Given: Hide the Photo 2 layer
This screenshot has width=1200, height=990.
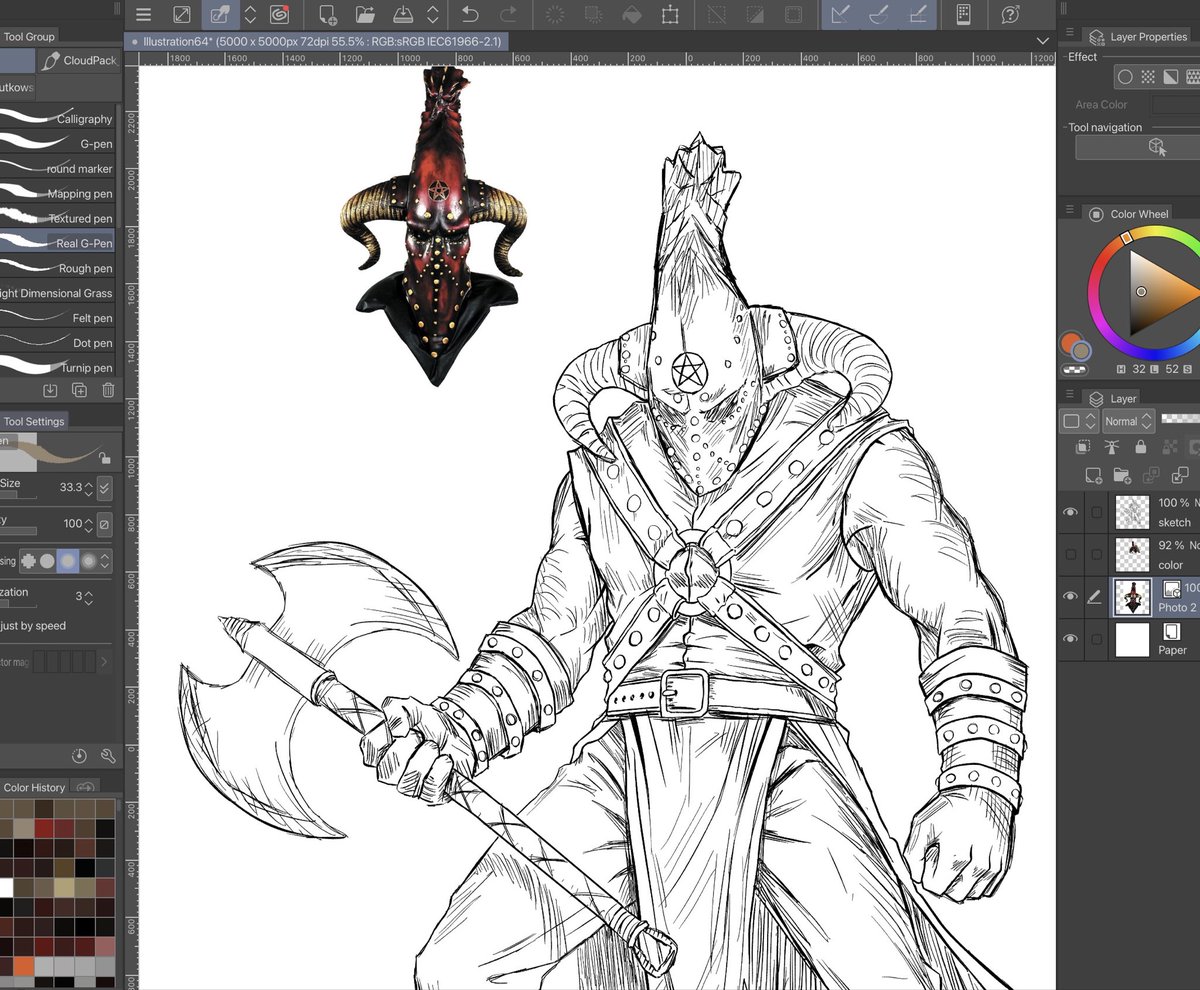Looking at the screenshot, I should click(x=1070, y=596).
